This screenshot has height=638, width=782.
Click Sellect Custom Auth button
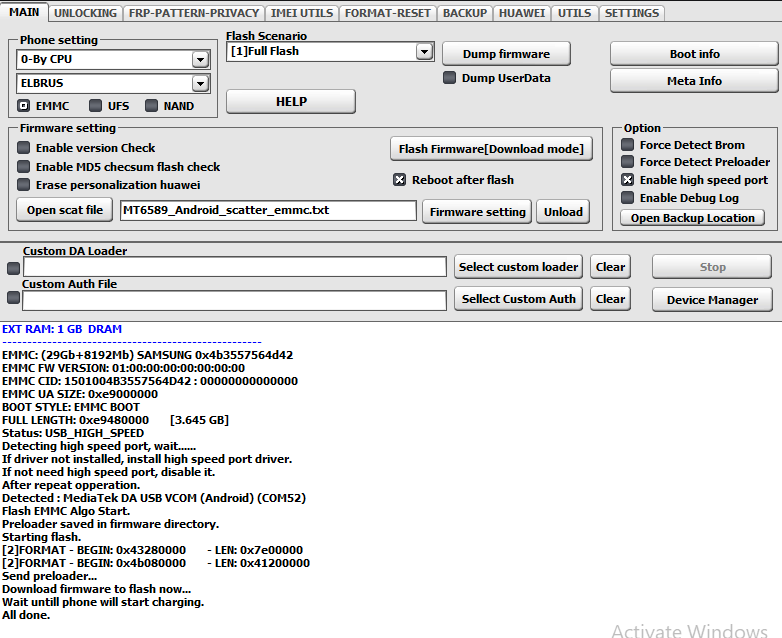click(x=518, y=299)
